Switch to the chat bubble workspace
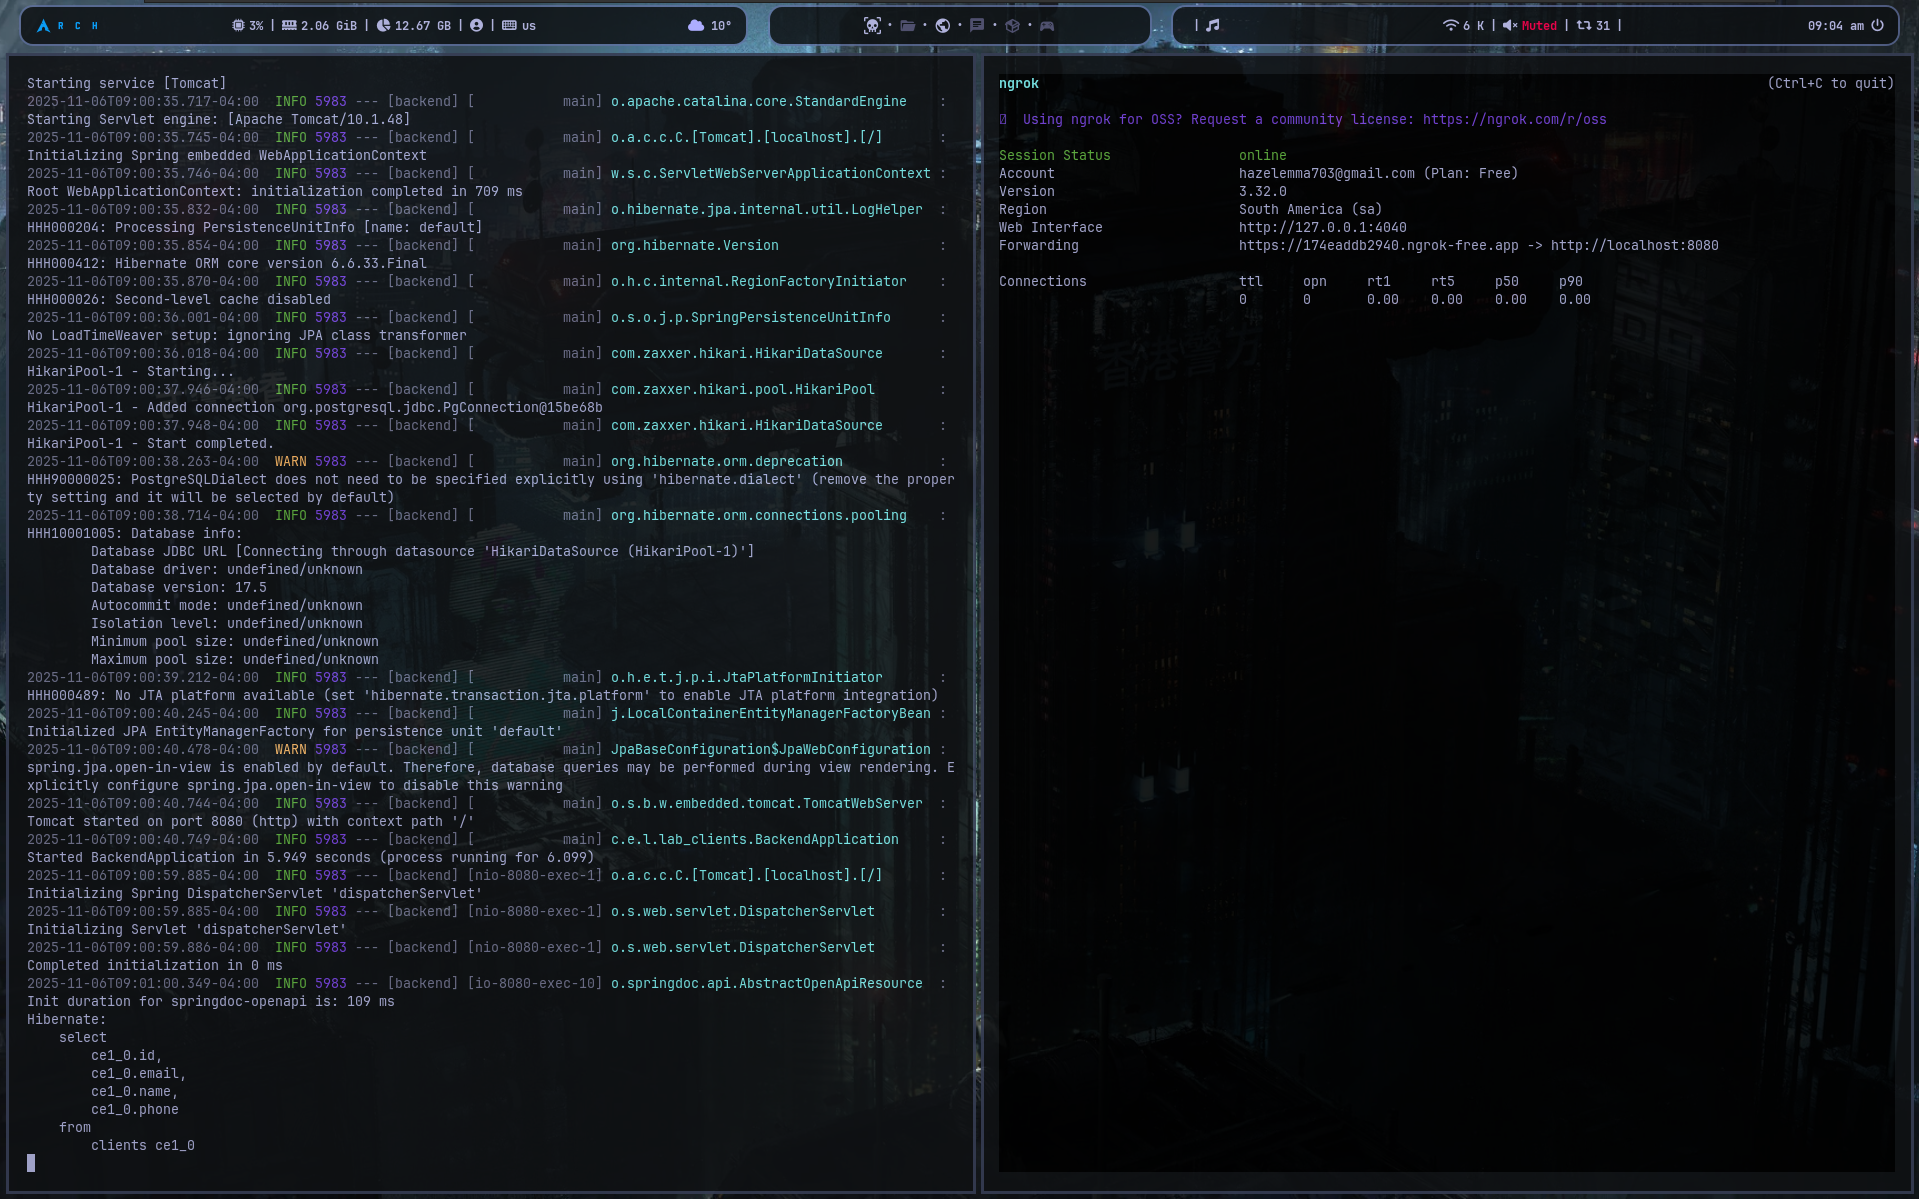Image resolution: width=1919 pixels, height=1199 pixels. click(x=977, y=26)
